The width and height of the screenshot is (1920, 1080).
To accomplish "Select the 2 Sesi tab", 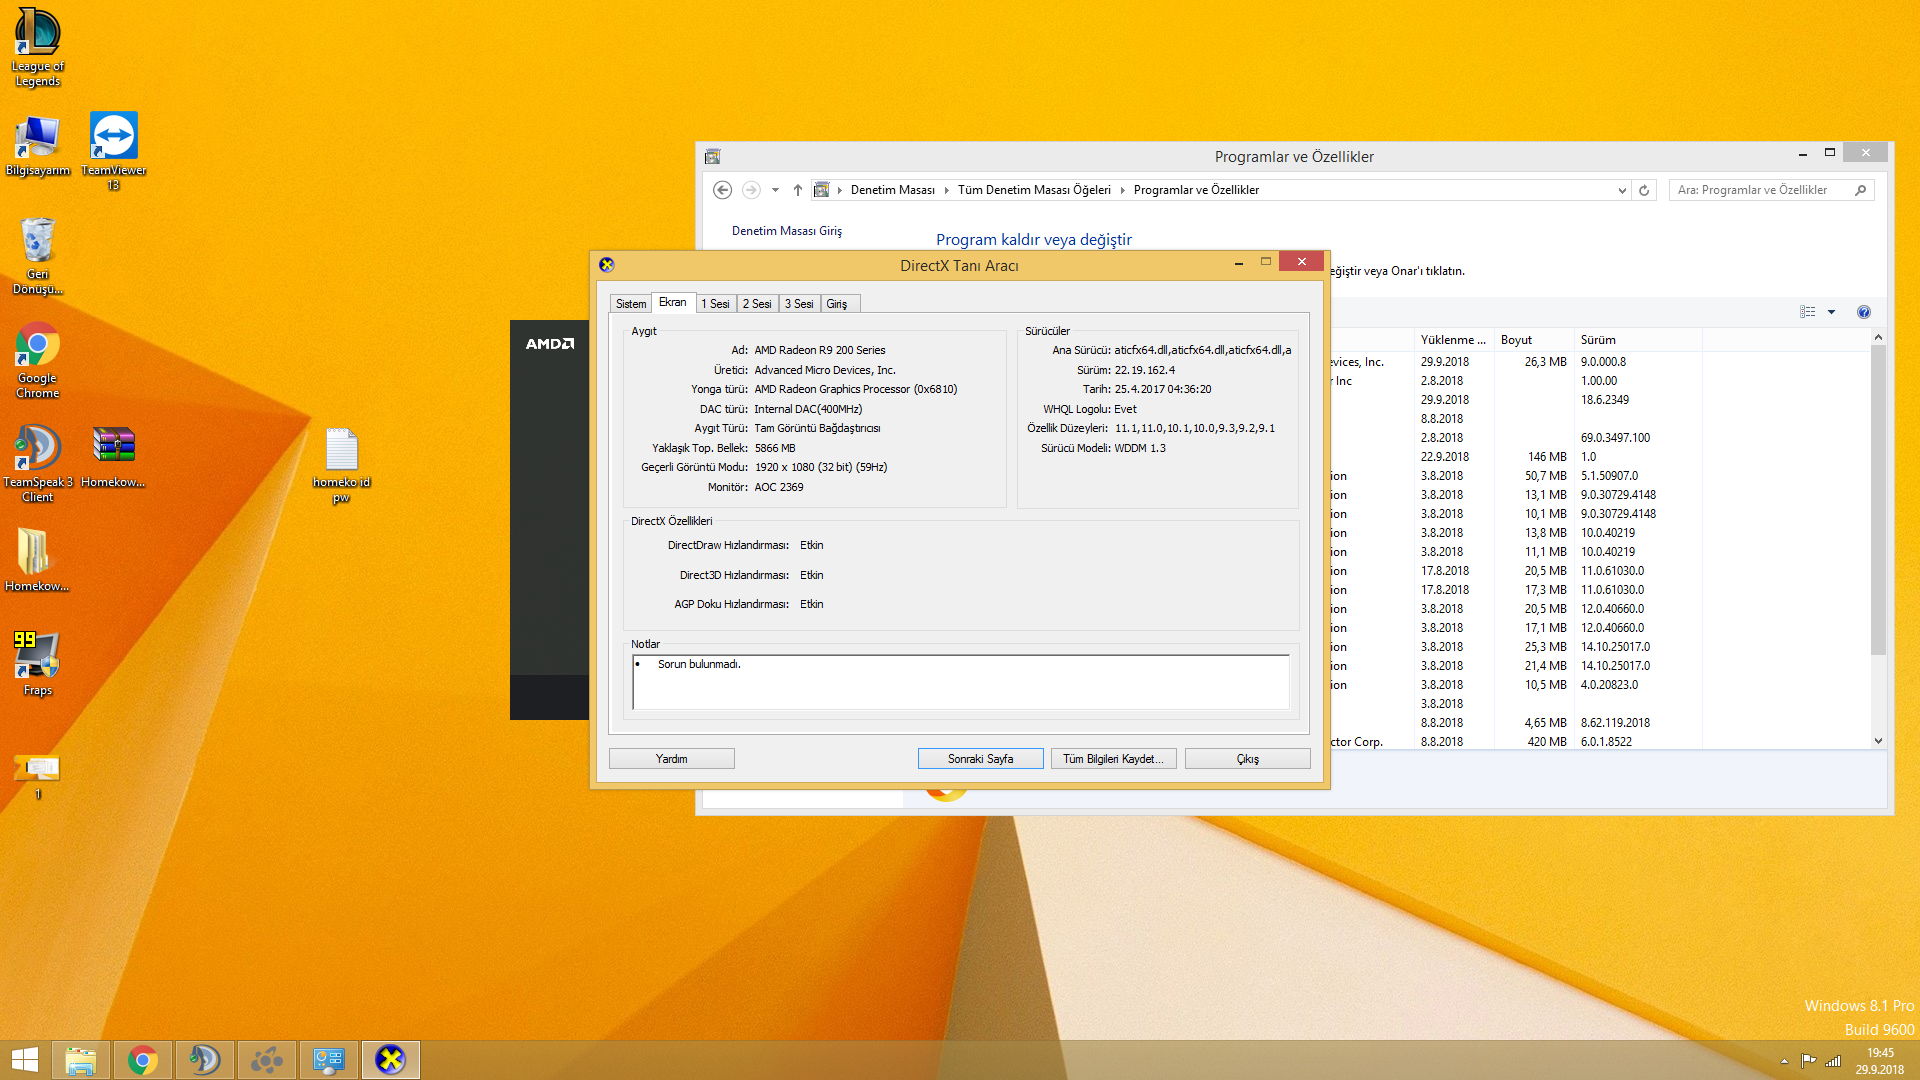I will tap(757, 304).
